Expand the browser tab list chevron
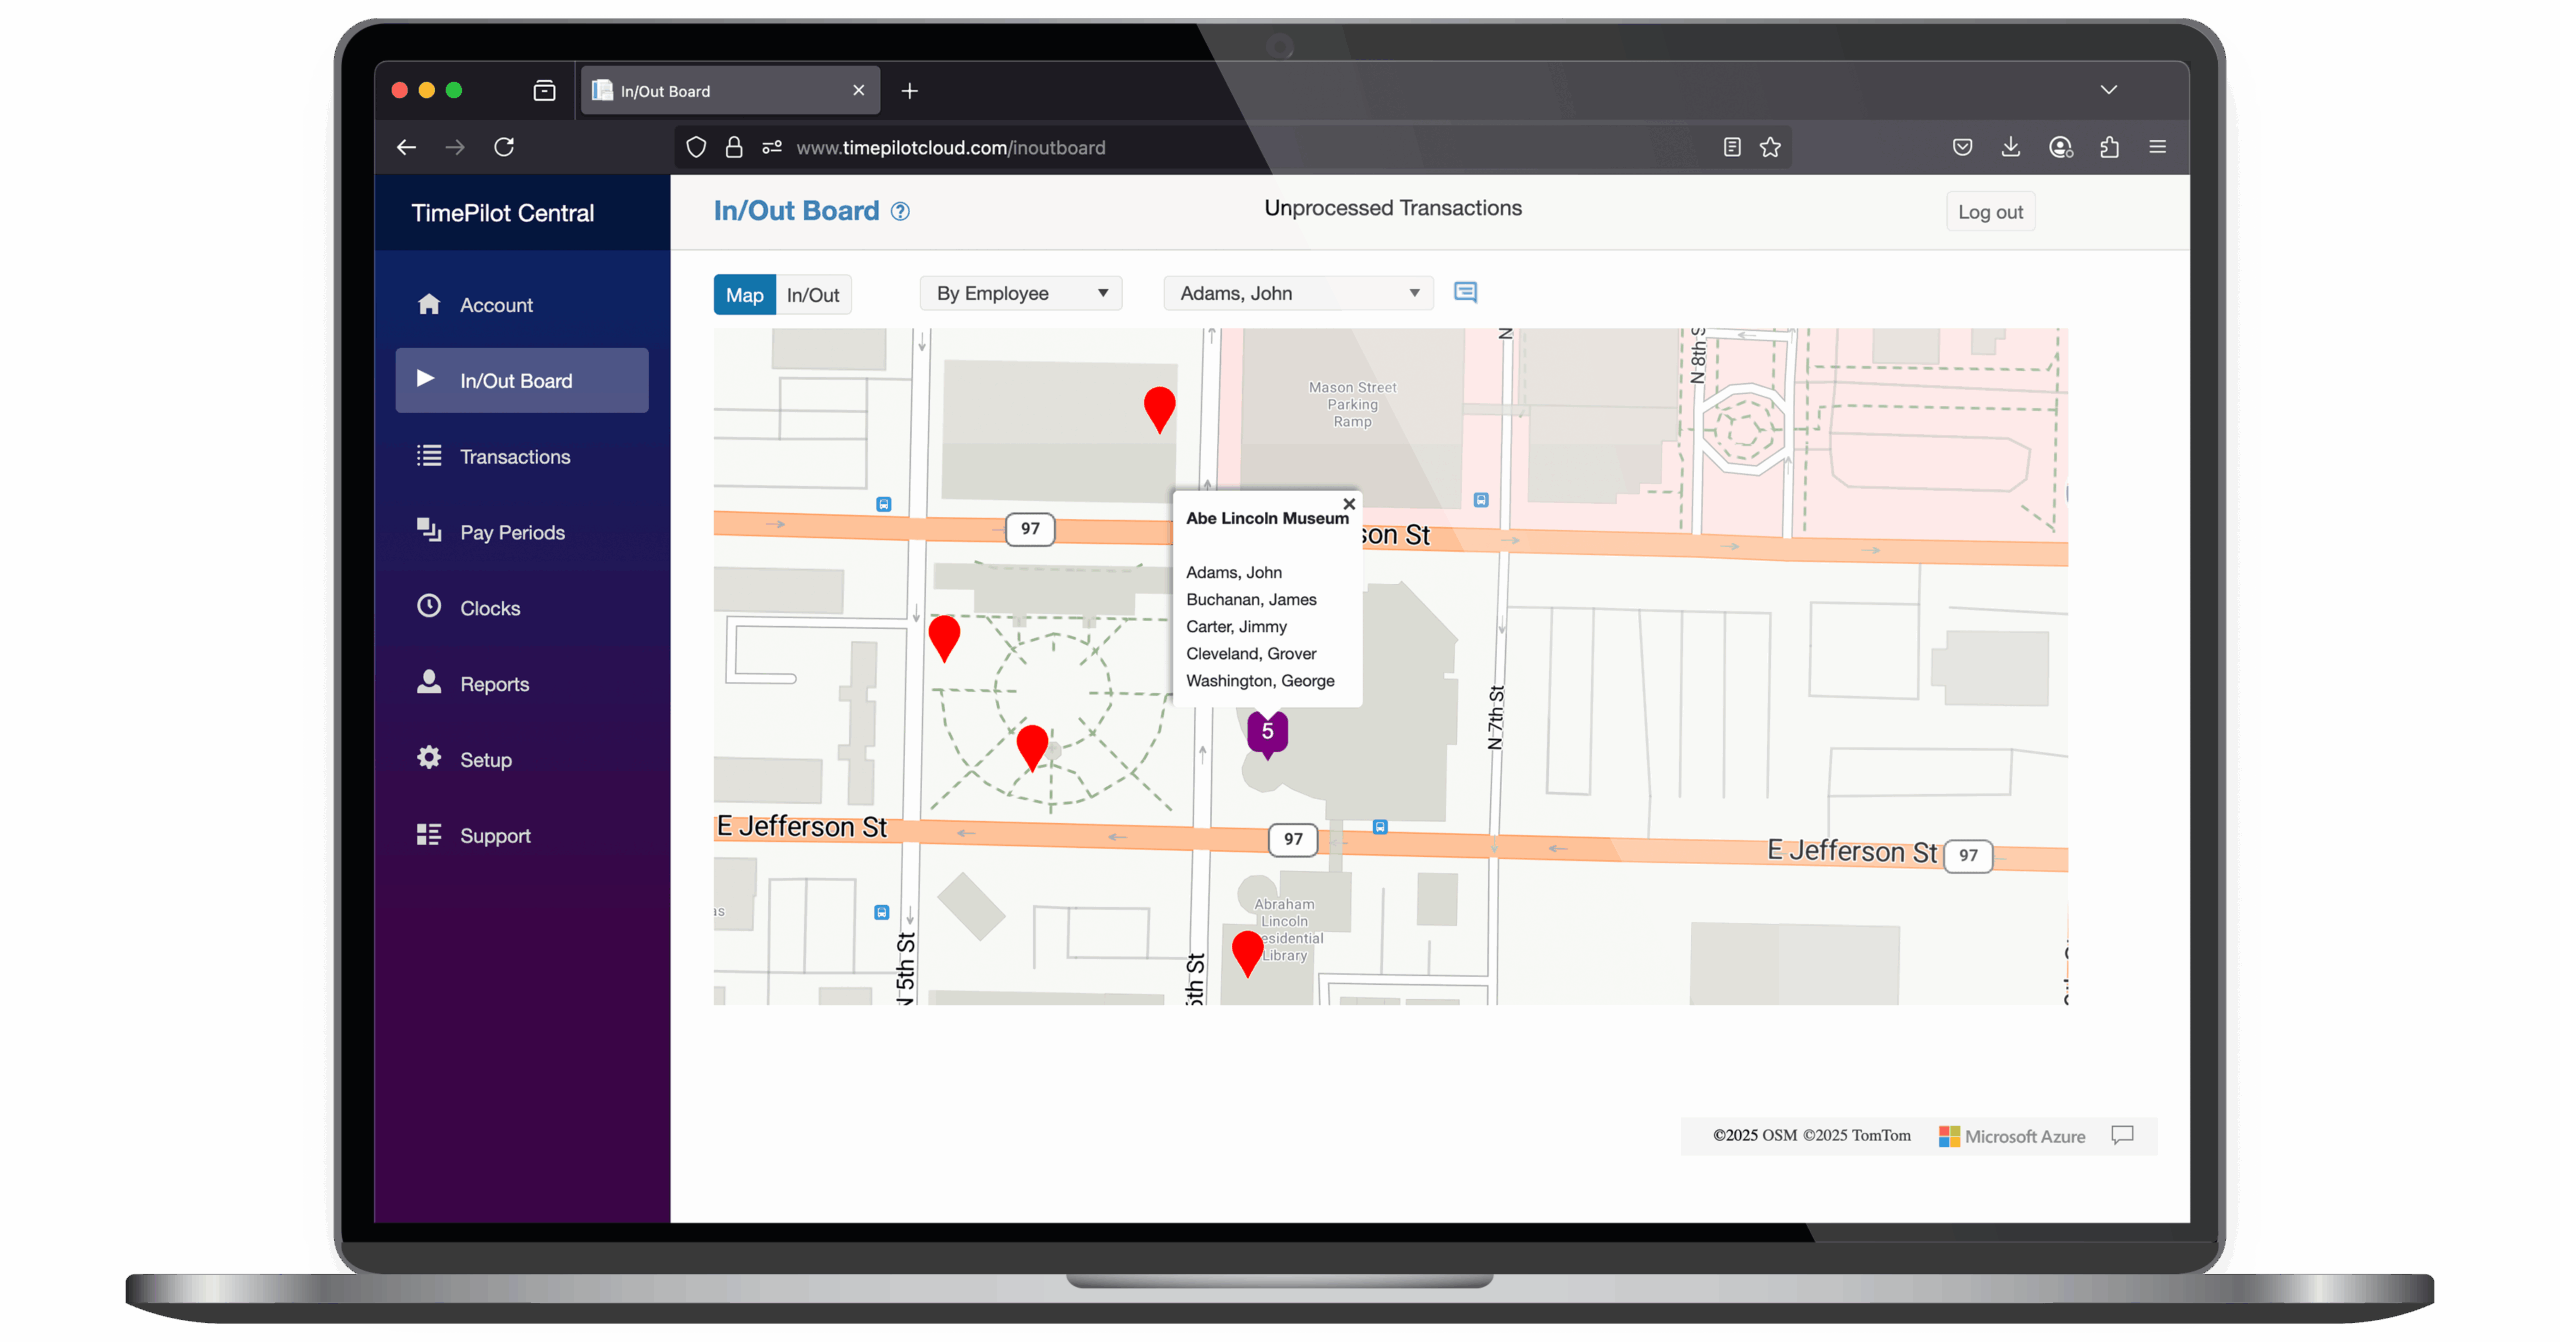The height and width of the screenshot is (1342, 2560). tap(2108, 90)
